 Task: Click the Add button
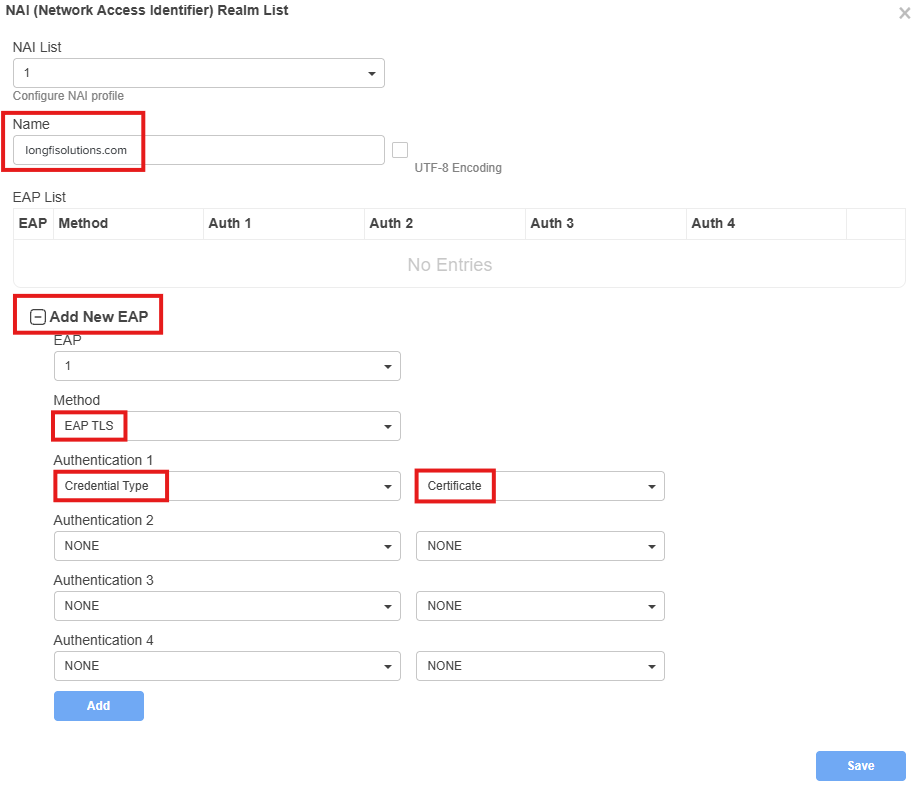click(99, 706)
